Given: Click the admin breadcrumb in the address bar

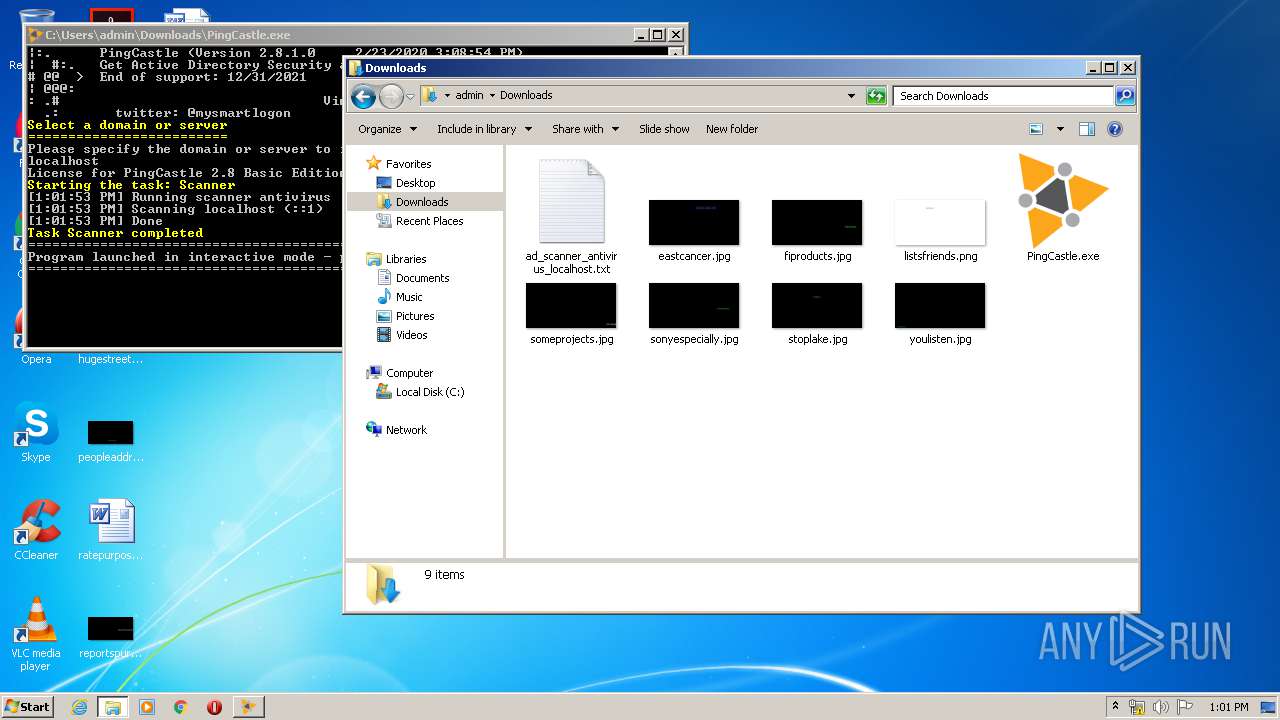Looking at the screenshot, I should click(x=469, y=96).
